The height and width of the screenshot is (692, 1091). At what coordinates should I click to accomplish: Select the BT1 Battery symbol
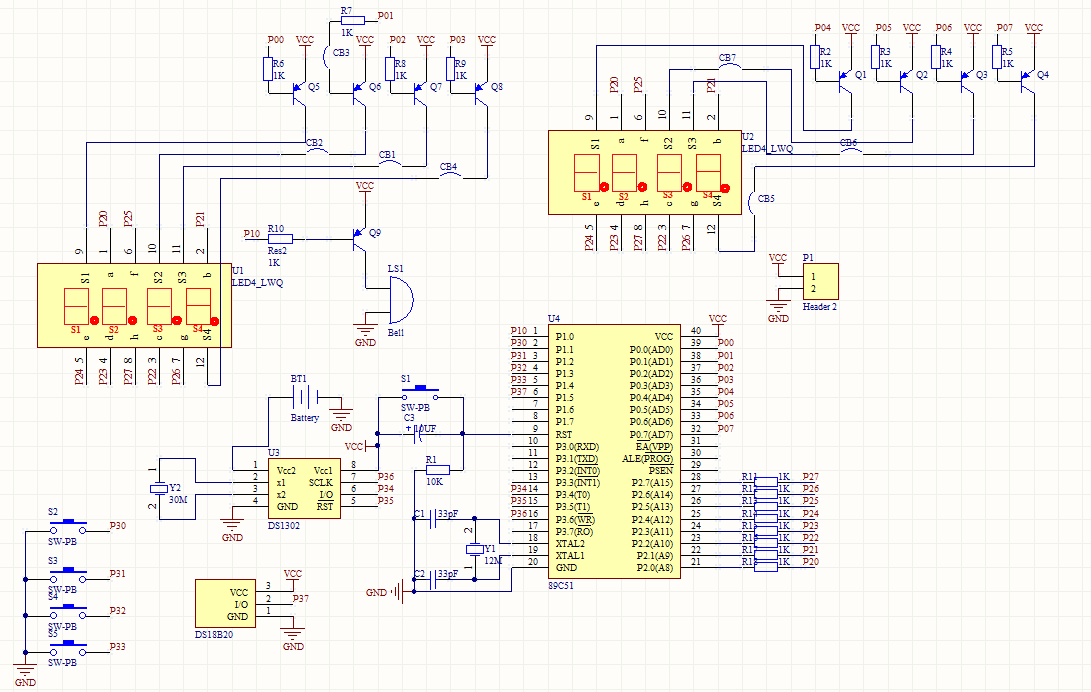tap(305, 395)
